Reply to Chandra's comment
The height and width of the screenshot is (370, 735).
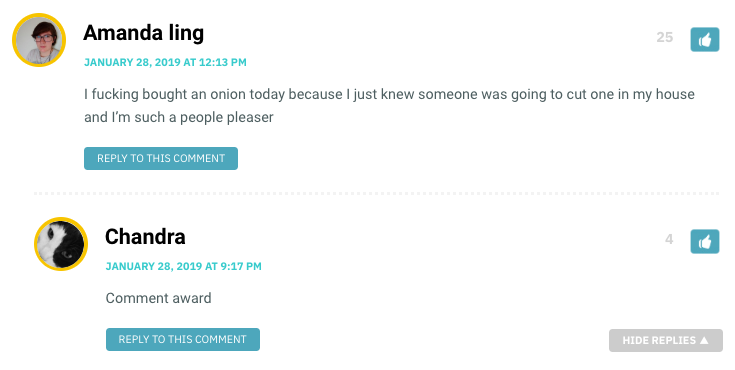[x=183, y=340]
